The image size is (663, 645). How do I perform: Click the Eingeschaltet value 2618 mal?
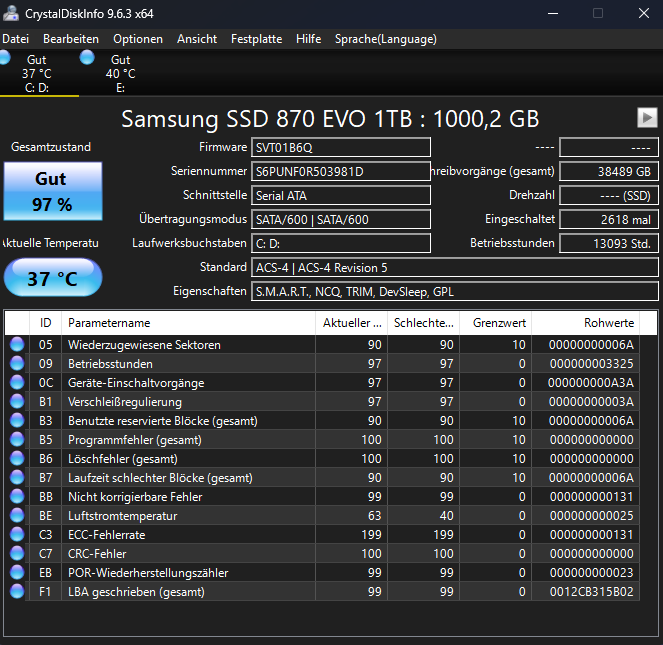click(x=609, y=220)
